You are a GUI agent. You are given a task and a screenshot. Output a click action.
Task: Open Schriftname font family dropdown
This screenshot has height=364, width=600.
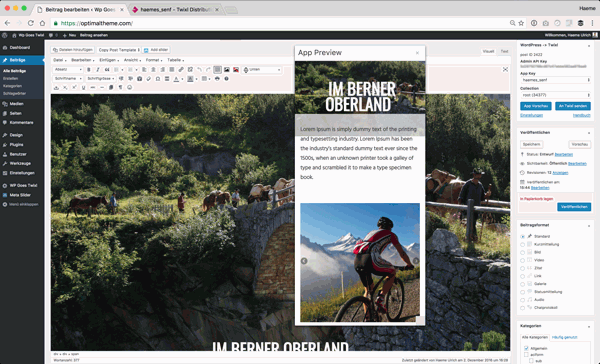68,78
